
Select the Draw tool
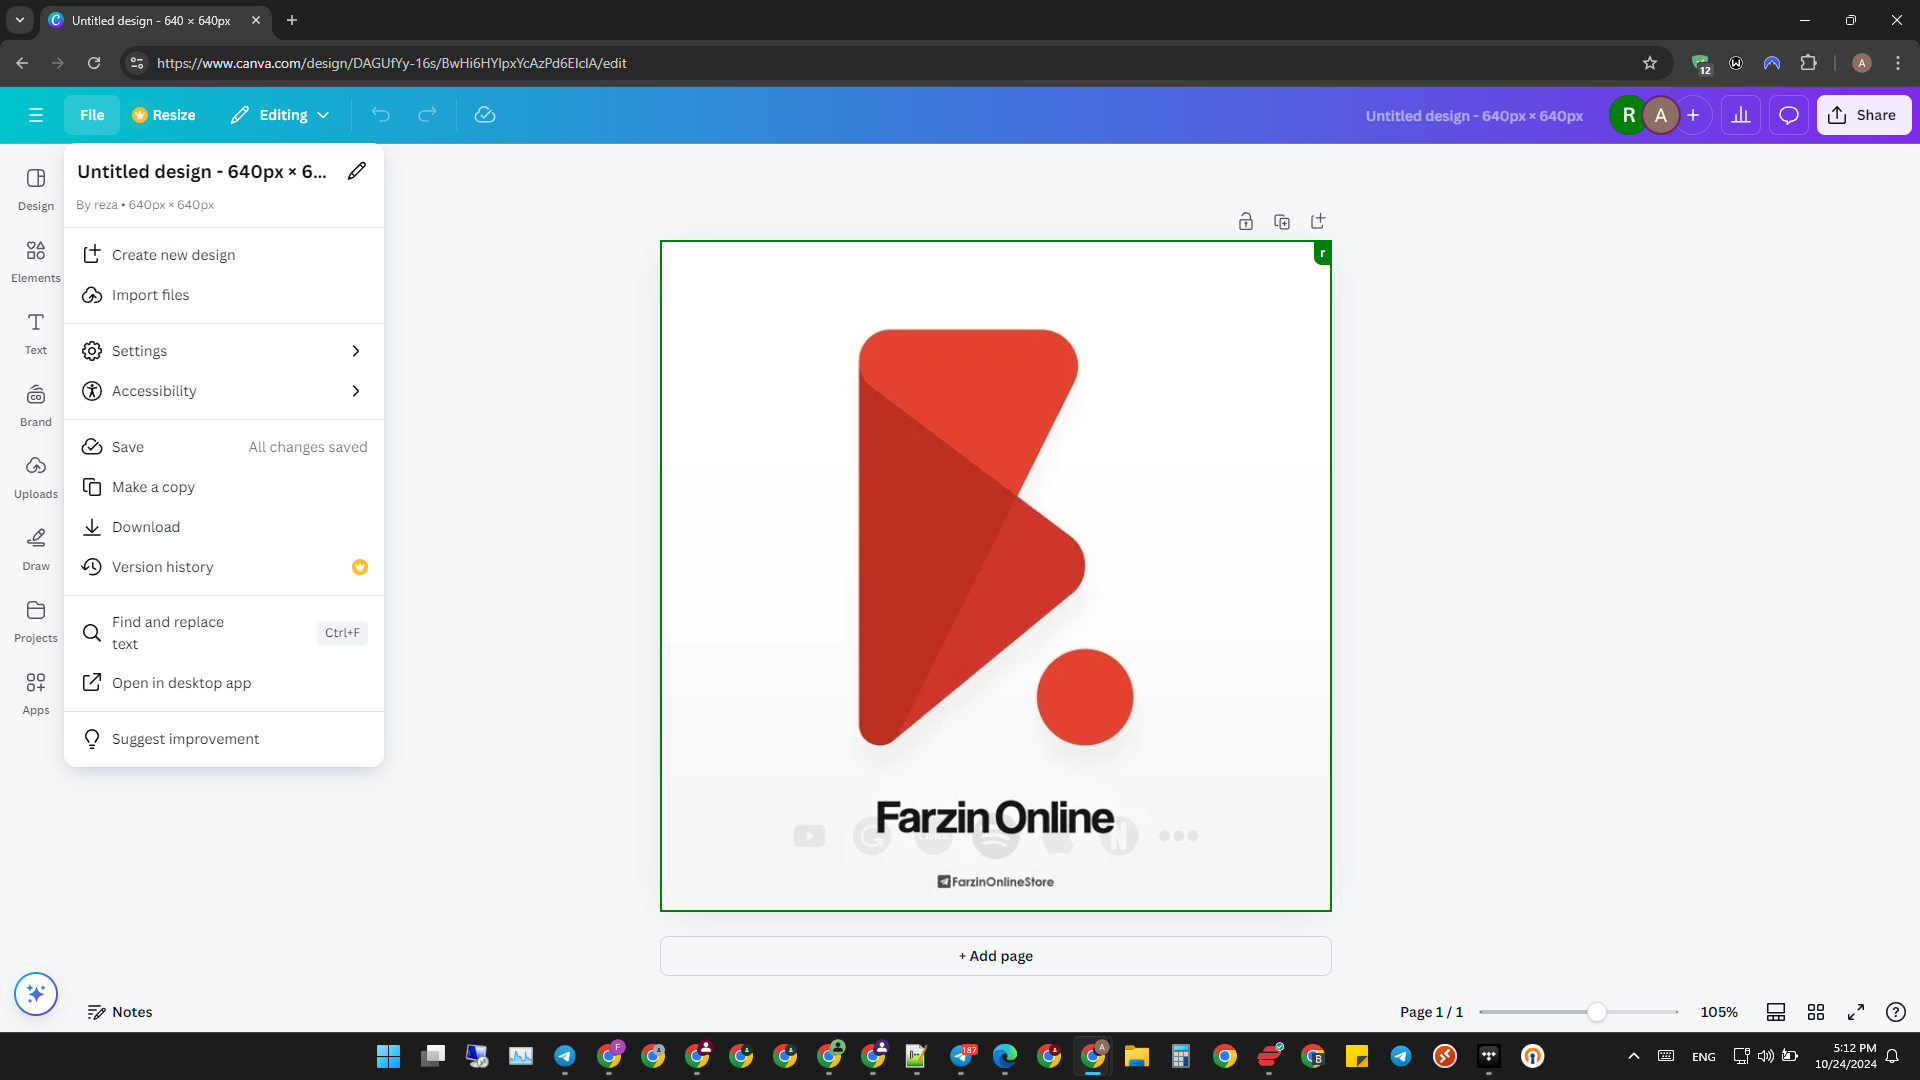click(x=36, y=549)
